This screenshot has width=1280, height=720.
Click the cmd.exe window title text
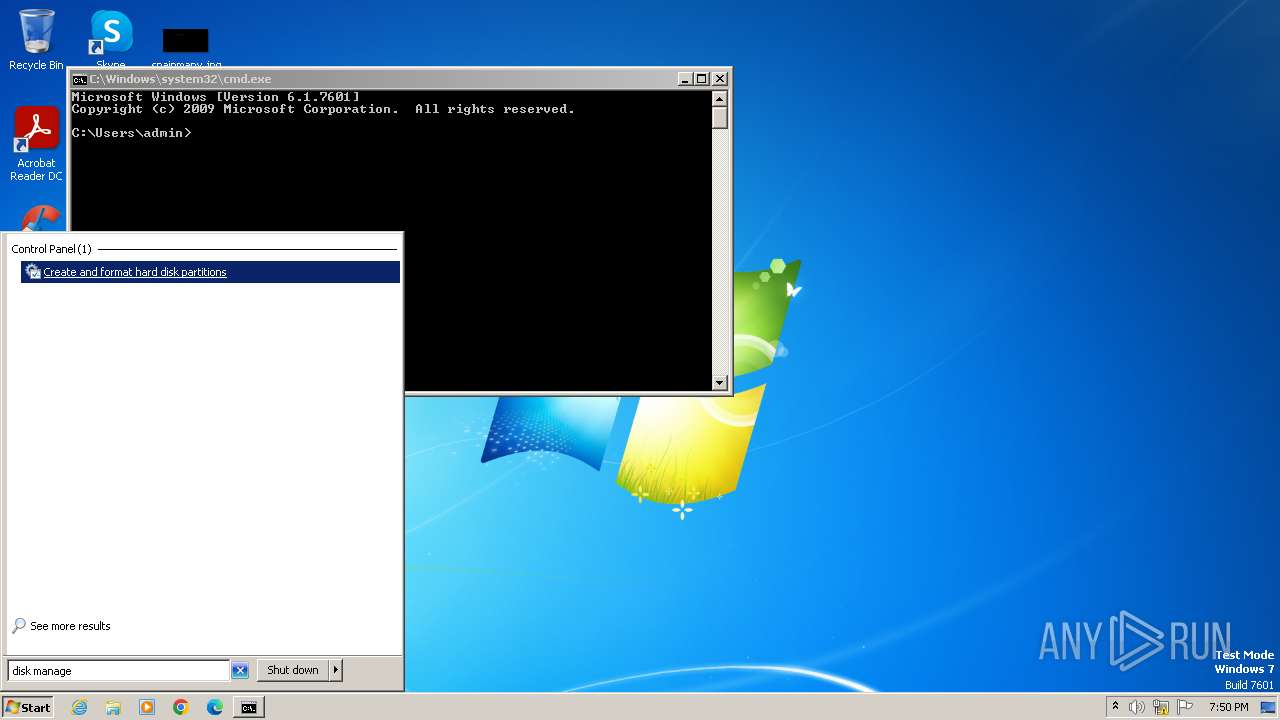(x=180, y=79)
